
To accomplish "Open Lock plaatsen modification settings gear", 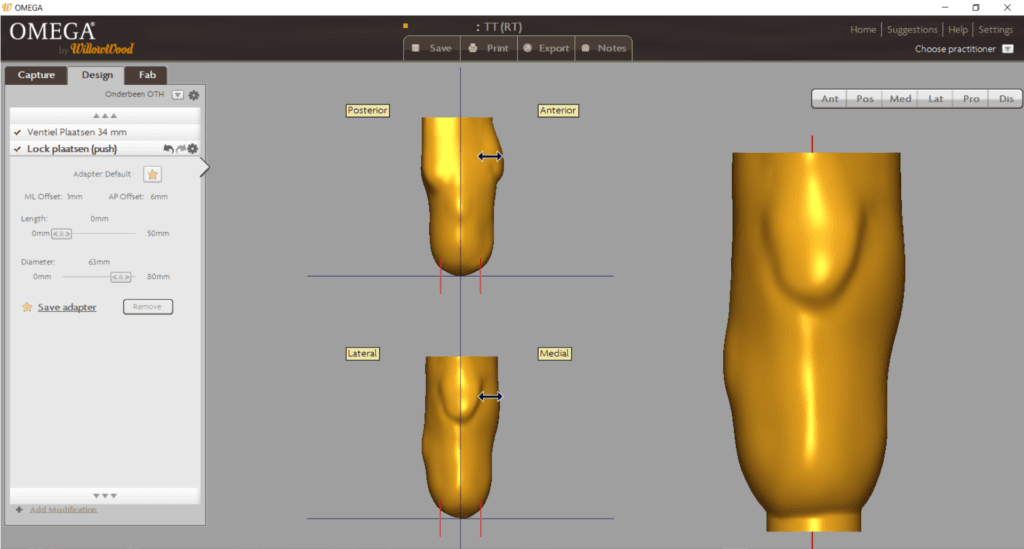I will click(192, 149).
